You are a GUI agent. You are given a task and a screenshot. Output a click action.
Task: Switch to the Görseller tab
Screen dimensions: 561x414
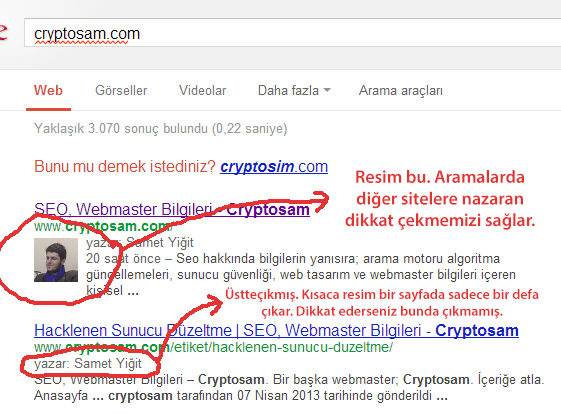(121, 91)
